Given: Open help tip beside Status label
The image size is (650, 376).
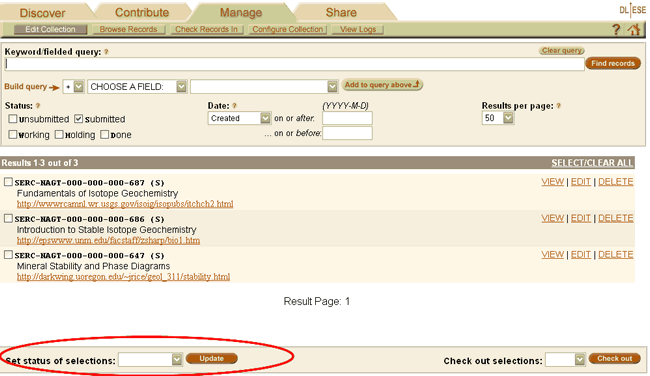Looking at the screenshot, I should click(x=38, y=106).
